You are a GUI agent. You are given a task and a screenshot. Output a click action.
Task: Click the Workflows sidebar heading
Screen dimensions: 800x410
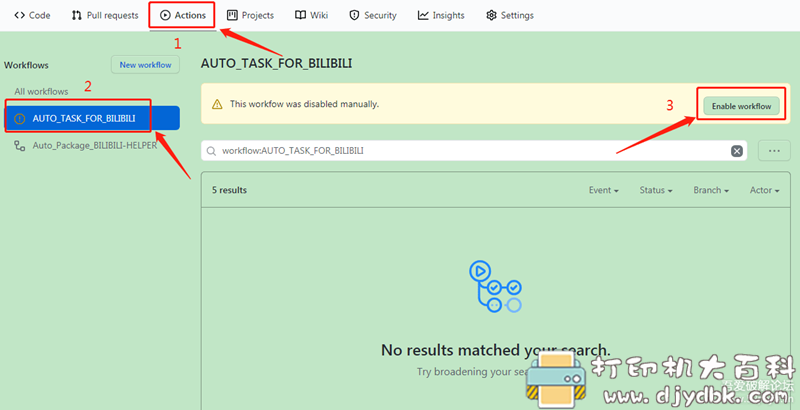click(26, 65)
